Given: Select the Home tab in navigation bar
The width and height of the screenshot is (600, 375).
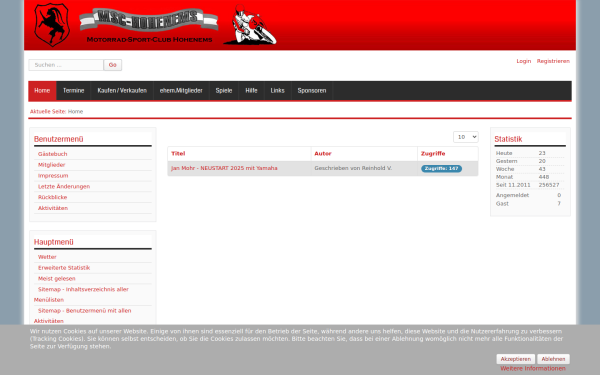Looking at the screenshot, I should point(42,91).
